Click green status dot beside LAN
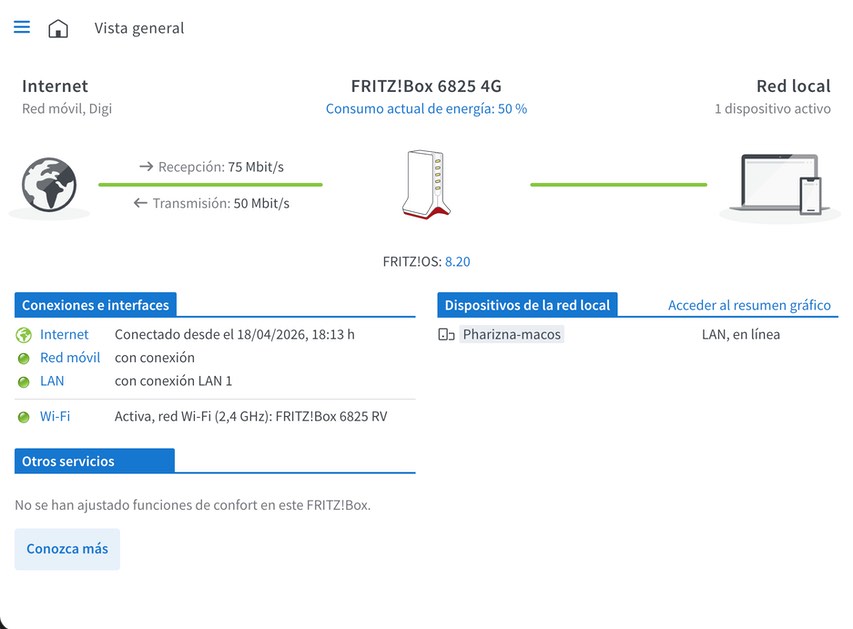The image size is (853, 629). coord(23,382)
